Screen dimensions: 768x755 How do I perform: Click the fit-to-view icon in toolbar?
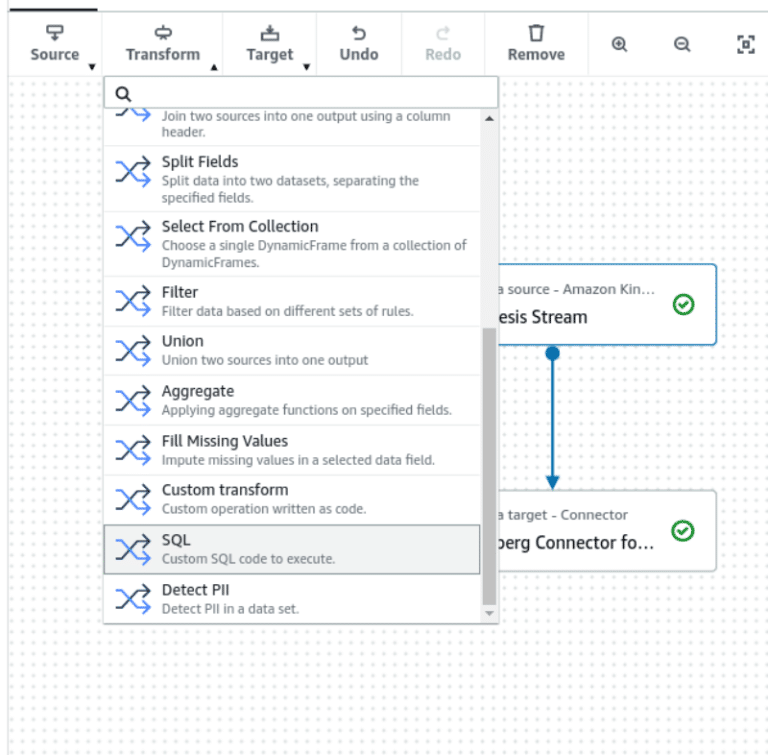pyautogui.click(x=745, y=44)
